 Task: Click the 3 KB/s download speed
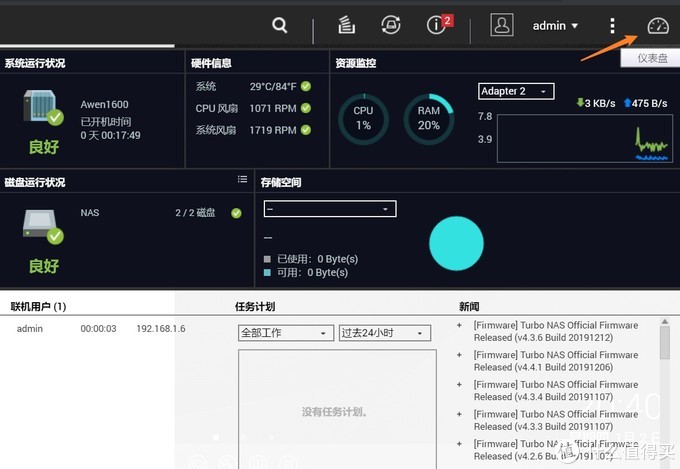[x=596, y=103]
